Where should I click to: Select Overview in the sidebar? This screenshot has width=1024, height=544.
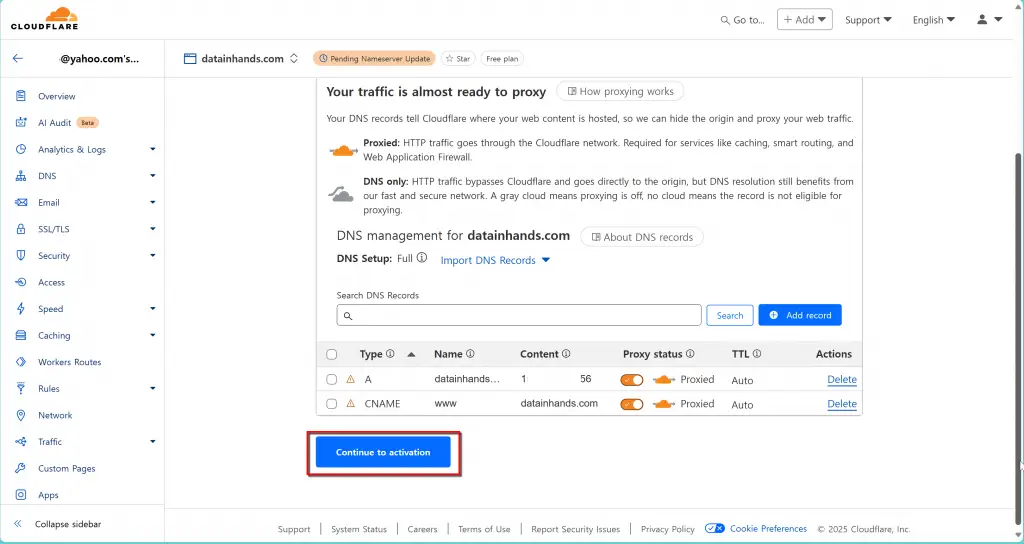click(56, 96)
